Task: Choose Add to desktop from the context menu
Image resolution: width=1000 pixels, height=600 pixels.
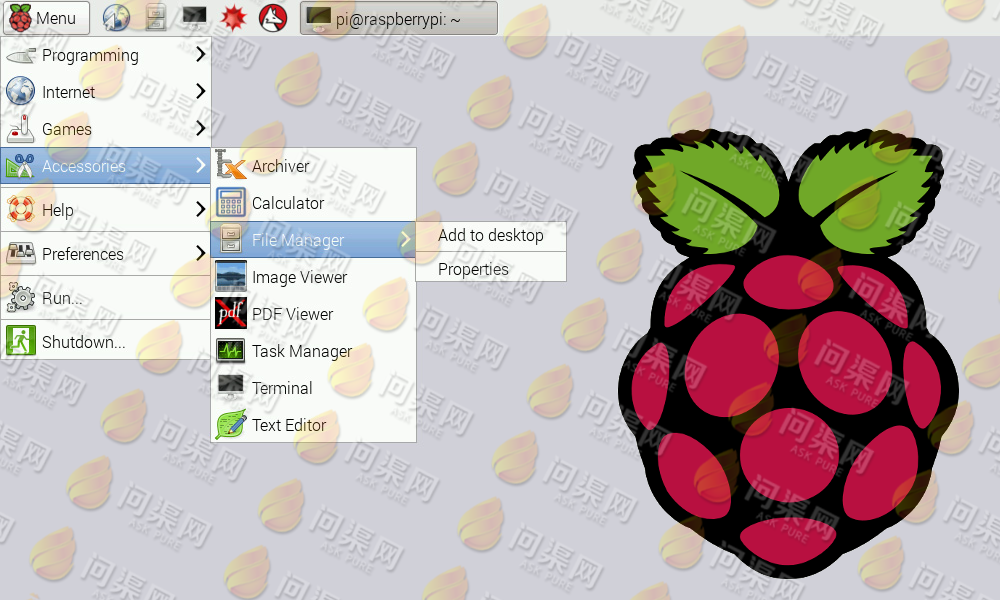Action: [x=491, y=236]
